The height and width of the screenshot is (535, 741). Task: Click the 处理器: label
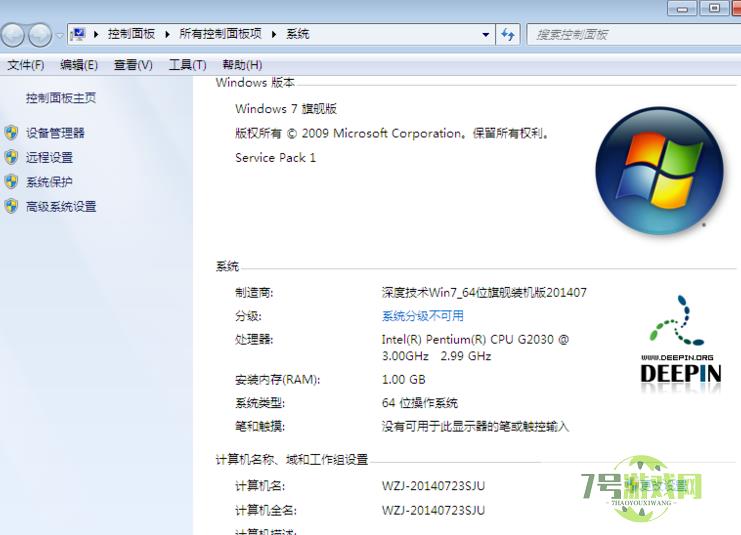(254, 339)
